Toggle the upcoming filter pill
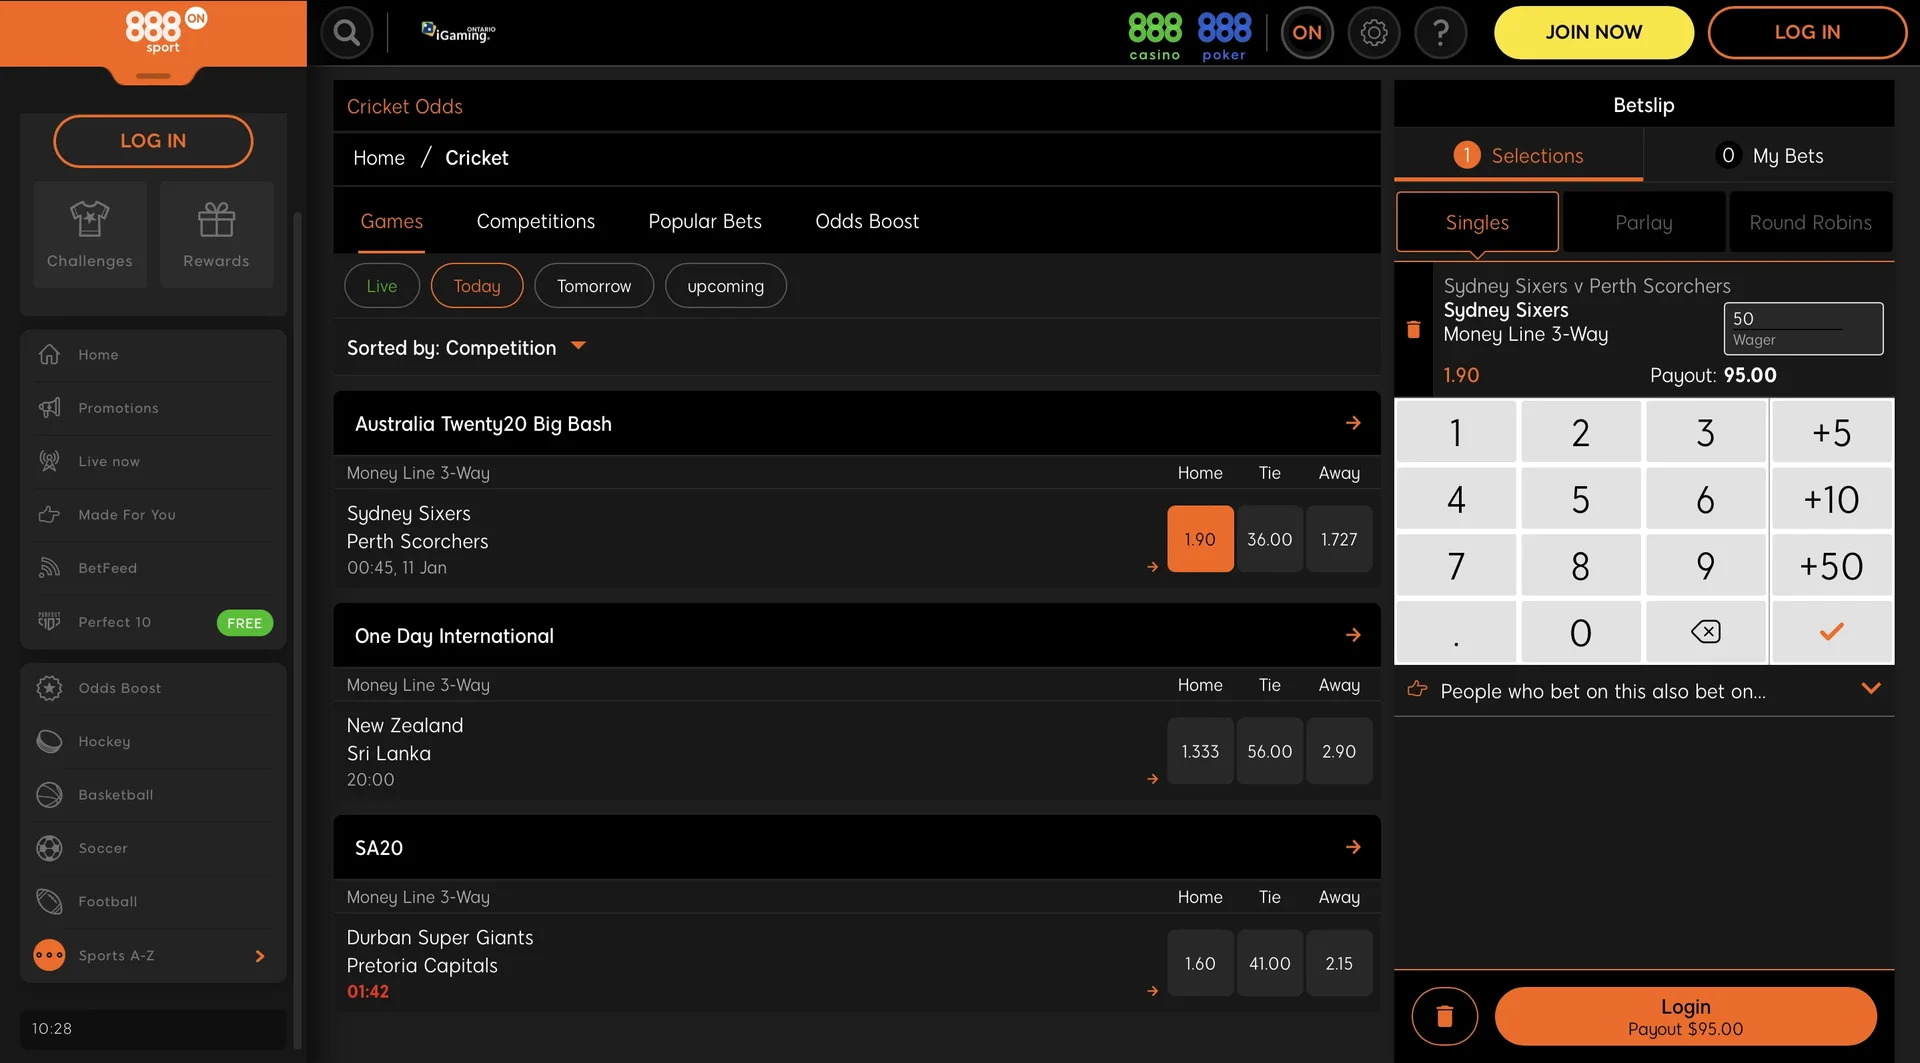The image size is (1920, 1063). (725, 286)
